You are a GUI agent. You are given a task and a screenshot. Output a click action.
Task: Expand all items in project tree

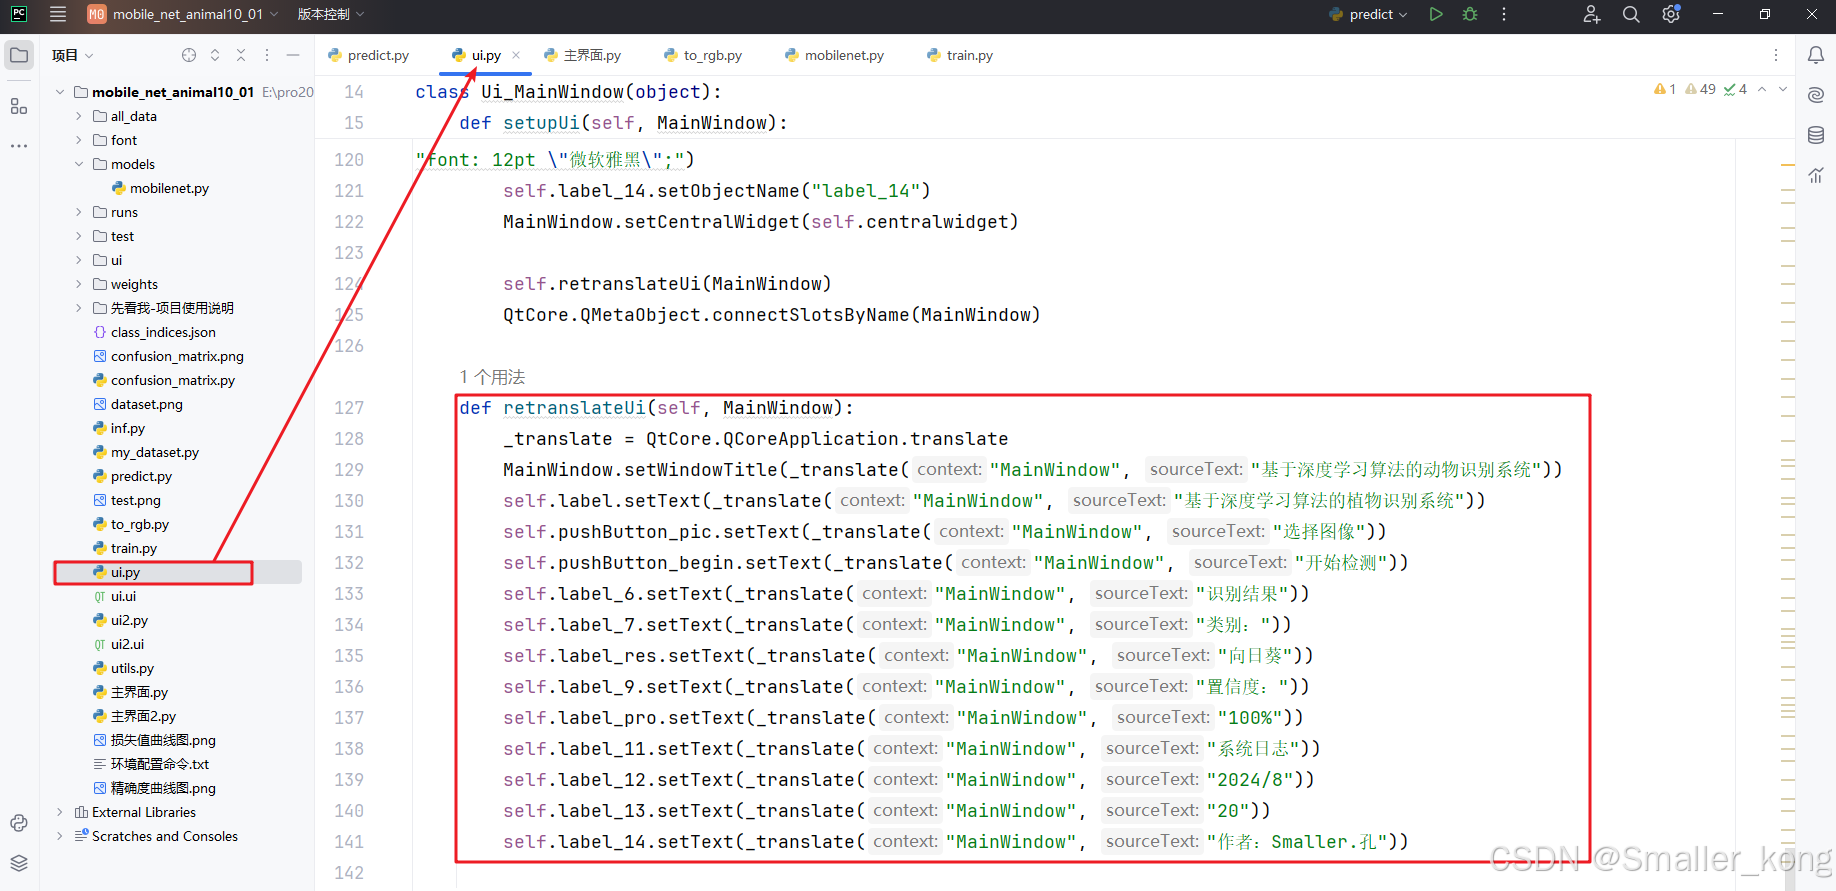tap(215, 55)
